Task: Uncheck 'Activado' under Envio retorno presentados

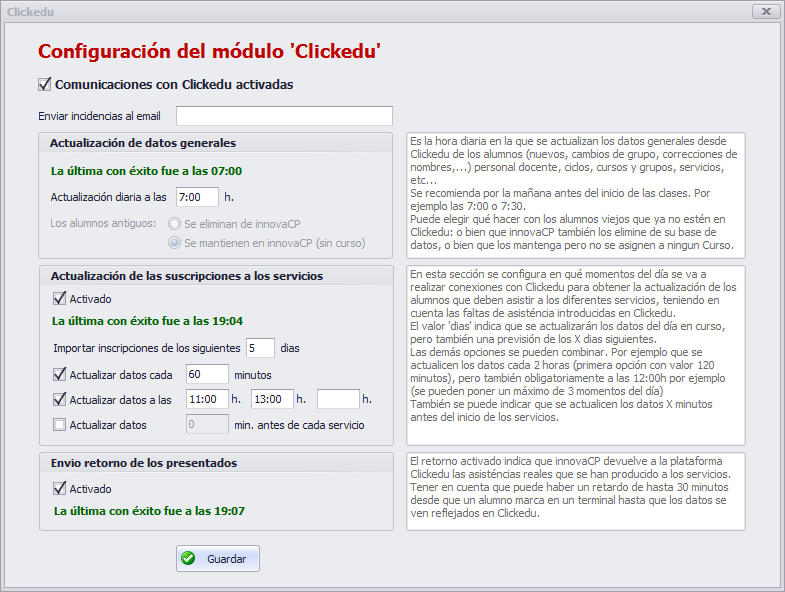Action: point(60,489)
